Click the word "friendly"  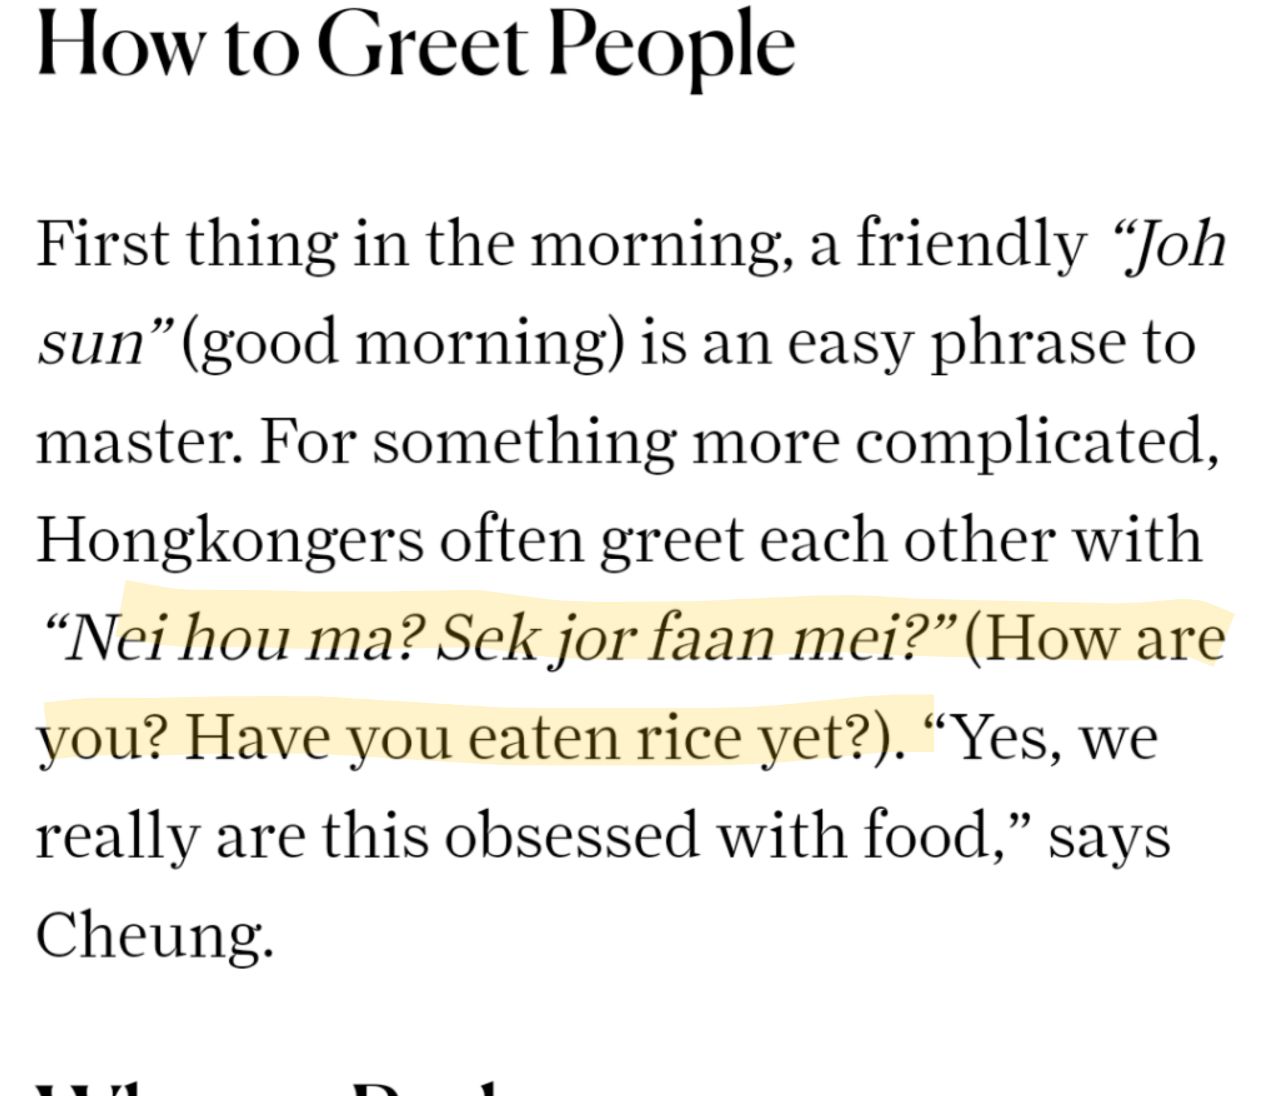tap(970, 243)
